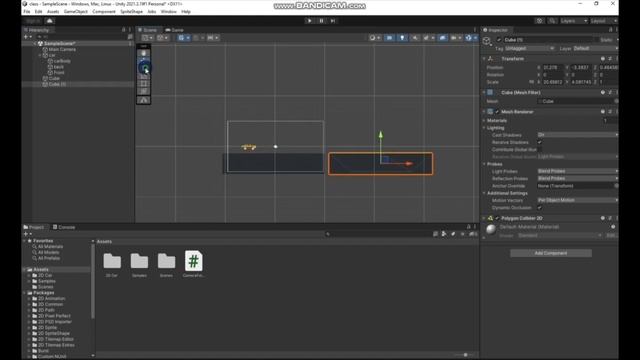Open the draw mode shading dropdown
Viewport: 640px width, 360px height.
(x=375, y=38)
